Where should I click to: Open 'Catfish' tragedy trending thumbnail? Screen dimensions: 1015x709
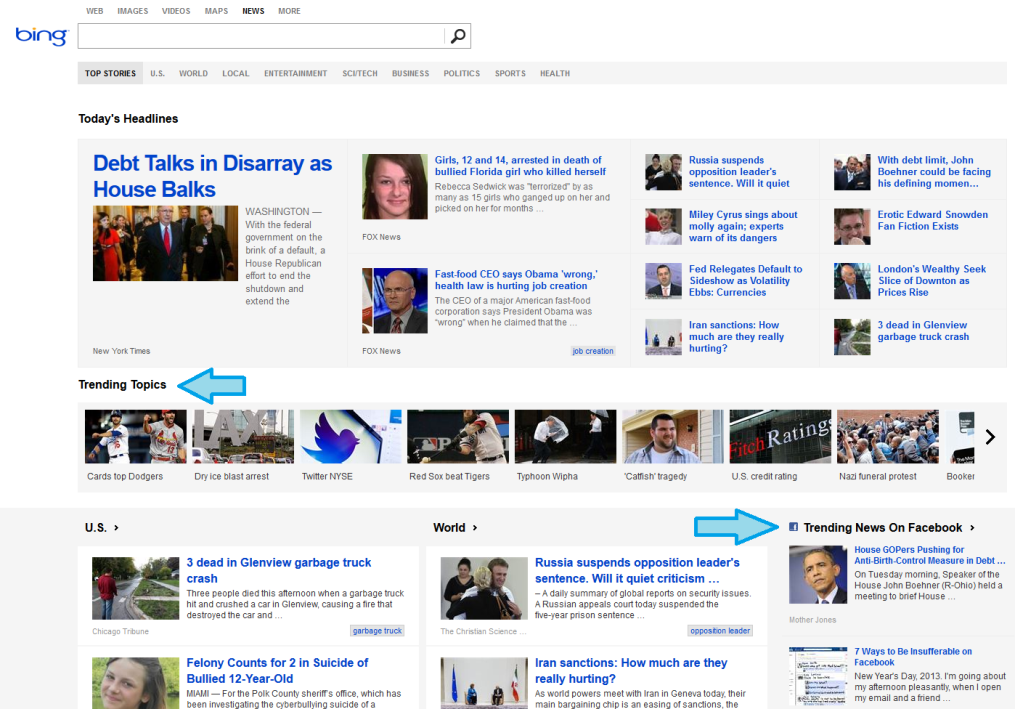pos(673,436)
